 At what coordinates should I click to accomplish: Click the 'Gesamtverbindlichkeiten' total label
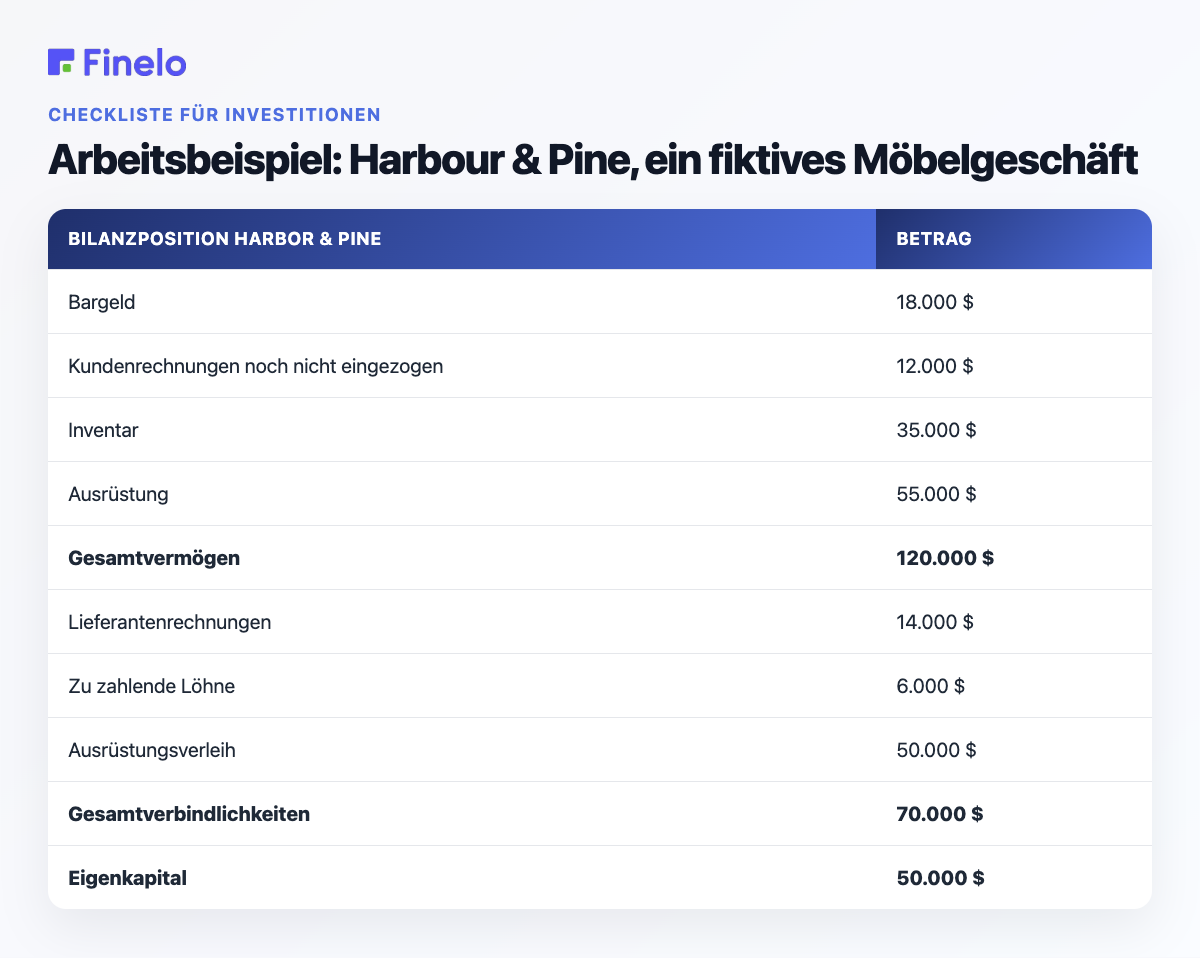coord(189,814)
